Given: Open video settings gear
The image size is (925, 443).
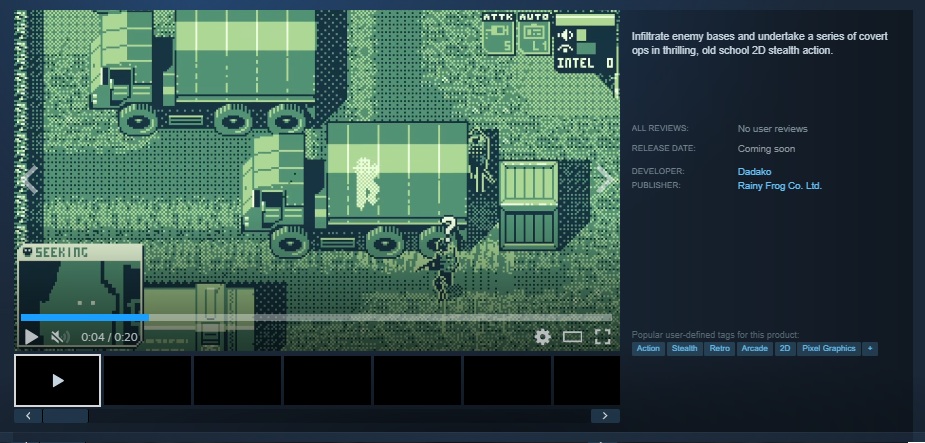Looking at the screenshot, I should [x=542, y=337].
